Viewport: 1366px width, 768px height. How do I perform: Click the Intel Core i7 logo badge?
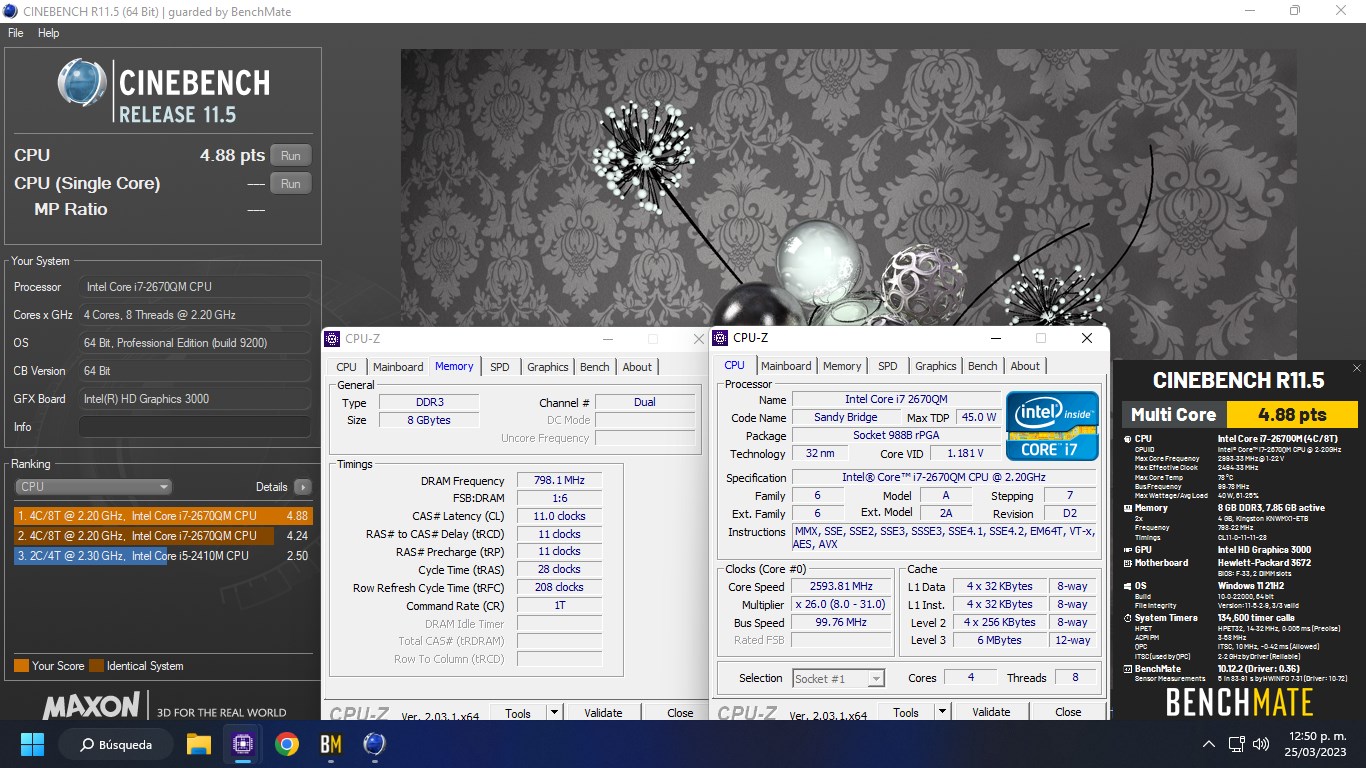coord(1052,426)
